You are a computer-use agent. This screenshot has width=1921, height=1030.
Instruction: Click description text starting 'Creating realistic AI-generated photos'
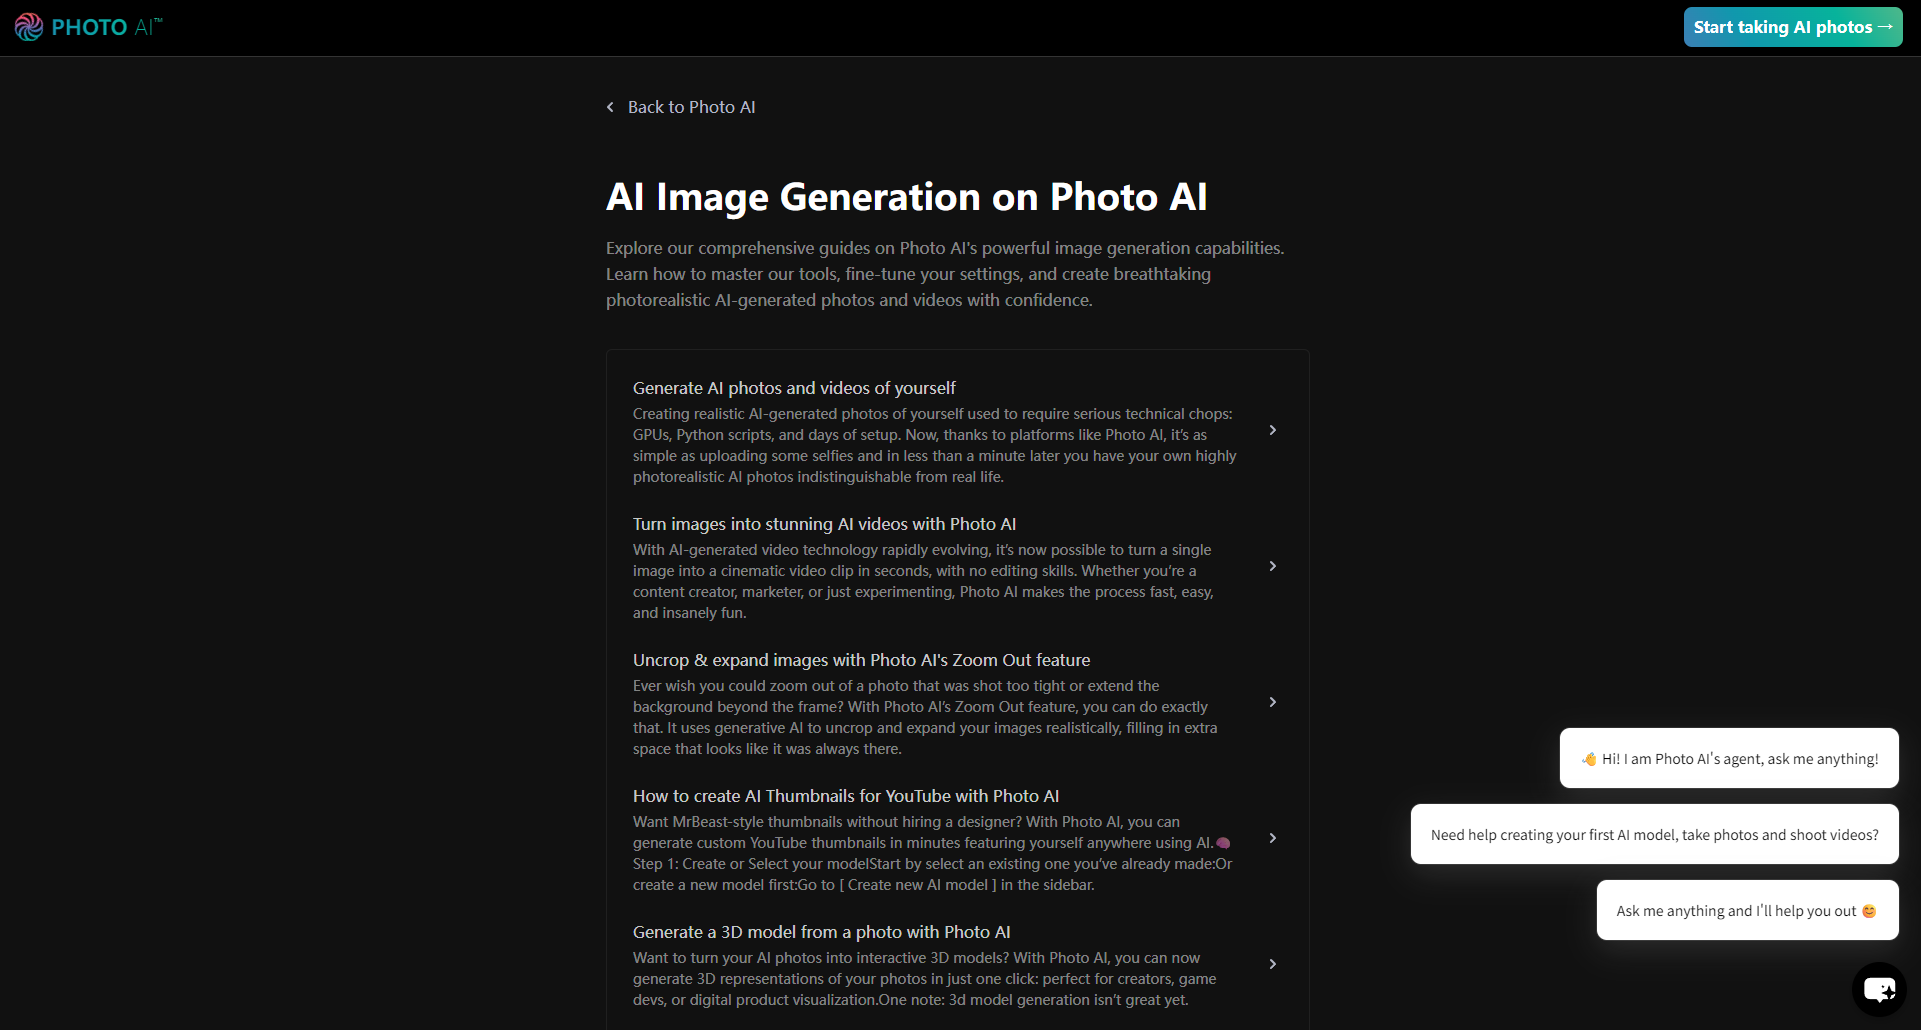(x=934, y=445)
